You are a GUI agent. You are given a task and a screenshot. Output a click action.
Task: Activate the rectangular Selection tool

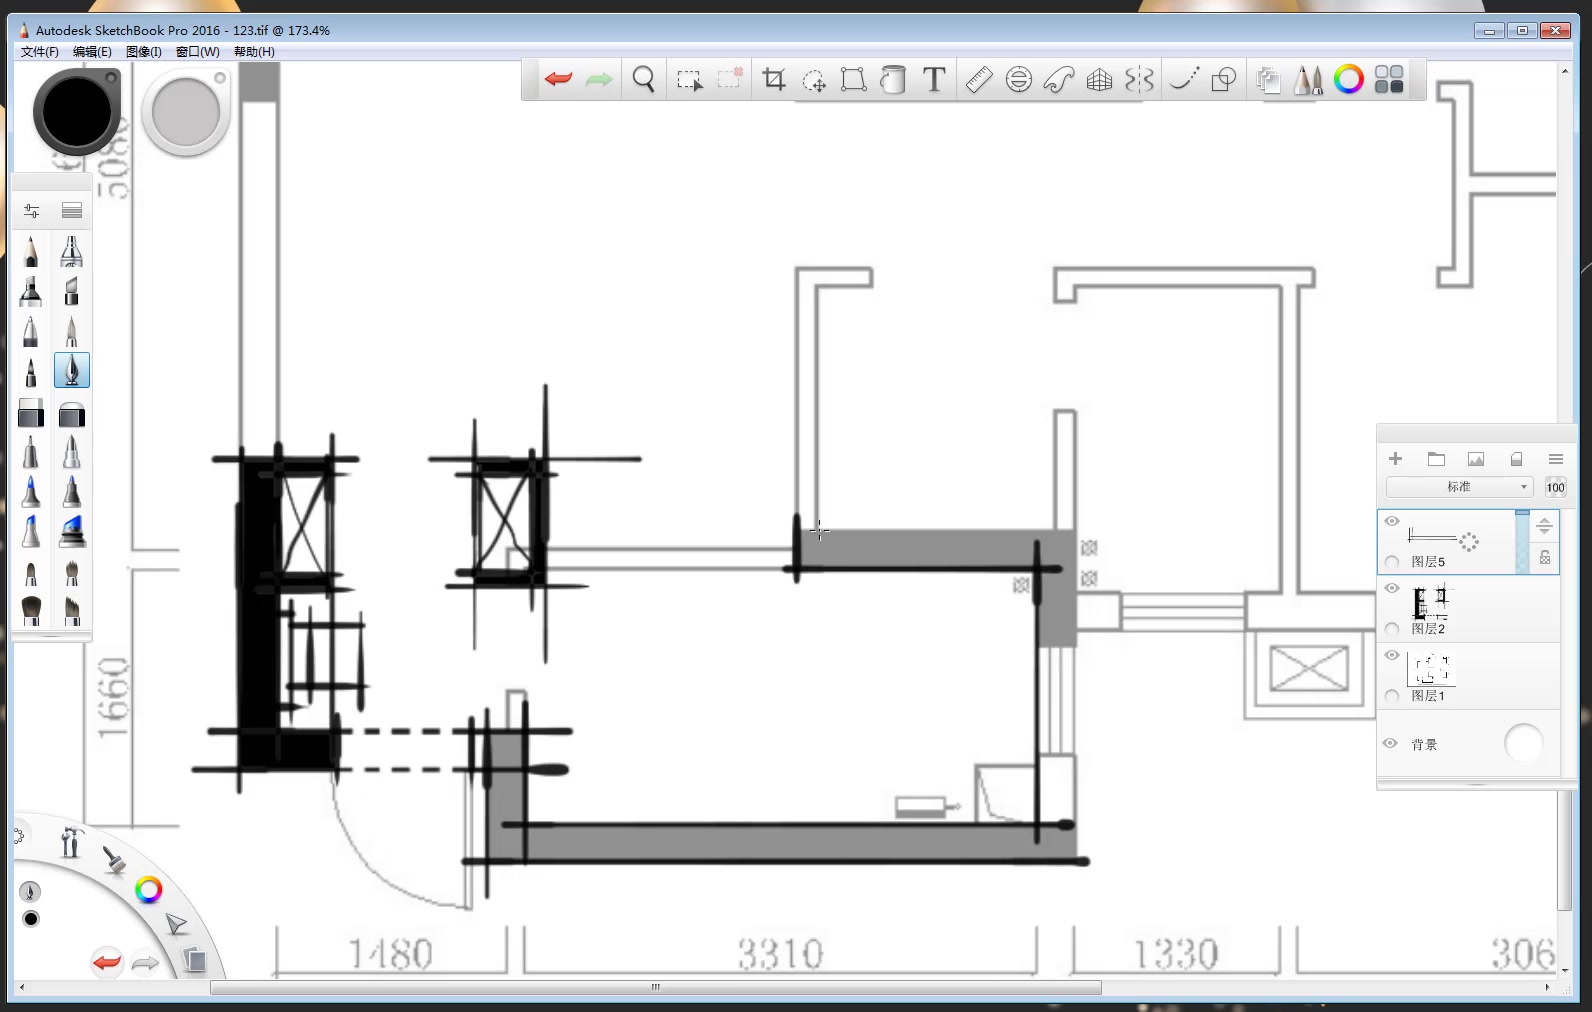689,80
